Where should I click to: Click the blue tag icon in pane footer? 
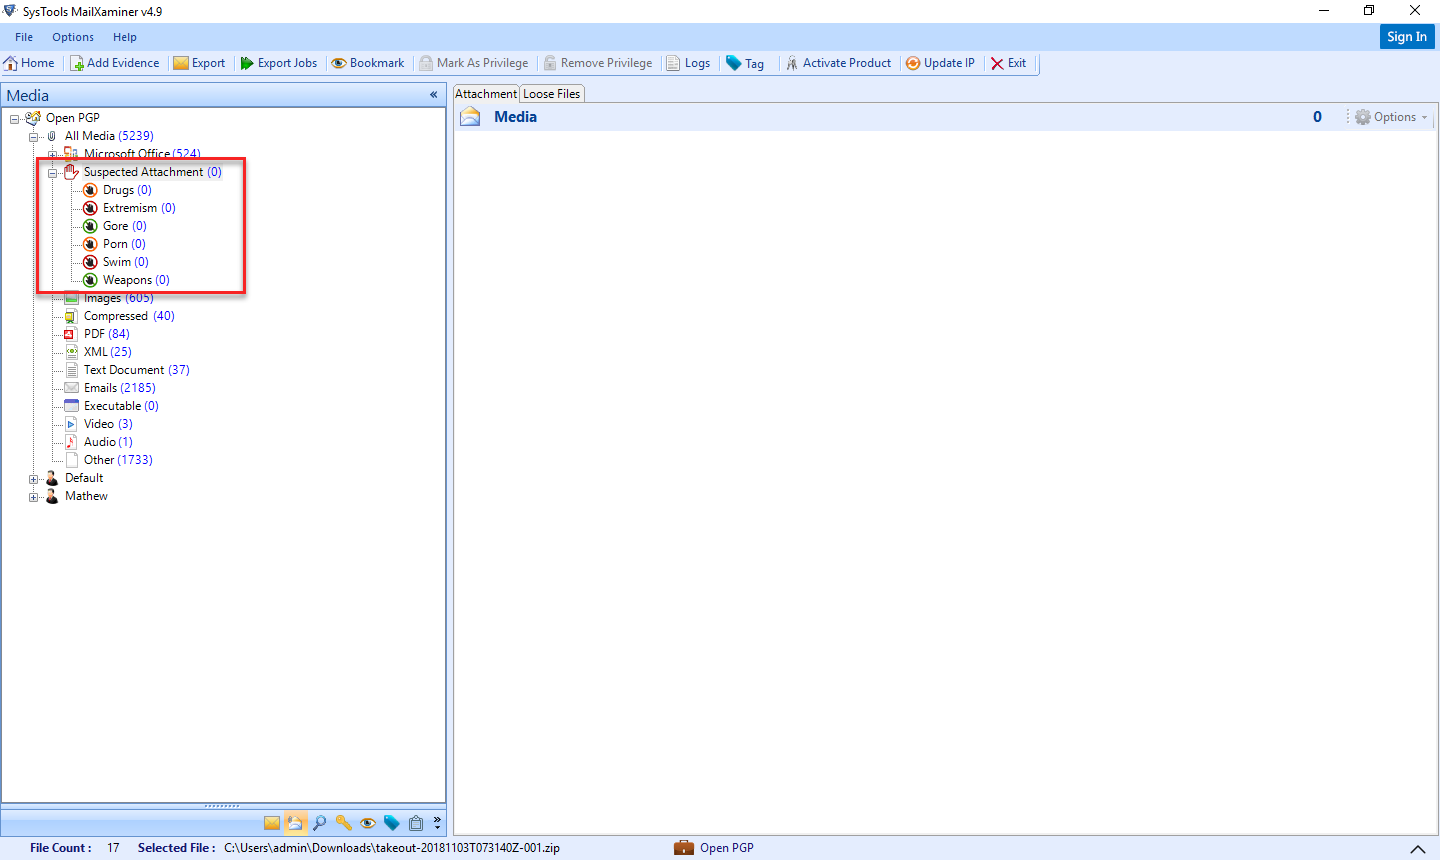(392, 823)
